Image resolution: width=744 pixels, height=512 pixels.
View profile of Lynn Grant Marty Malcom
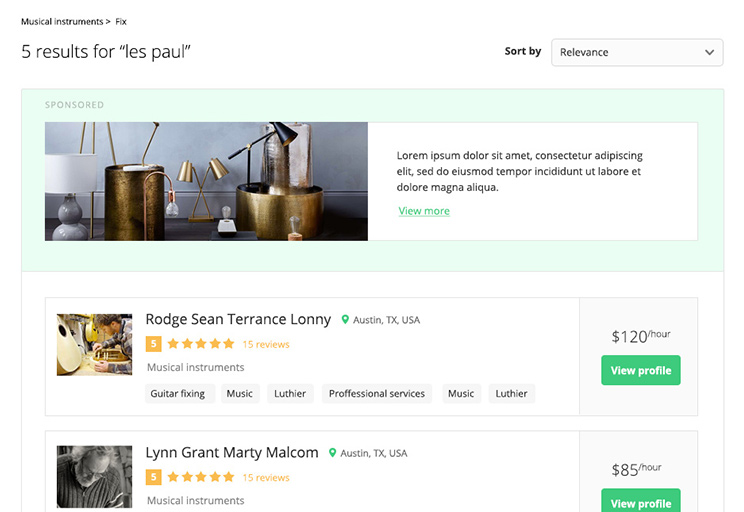pyautogui.click(x=641, y=501)
